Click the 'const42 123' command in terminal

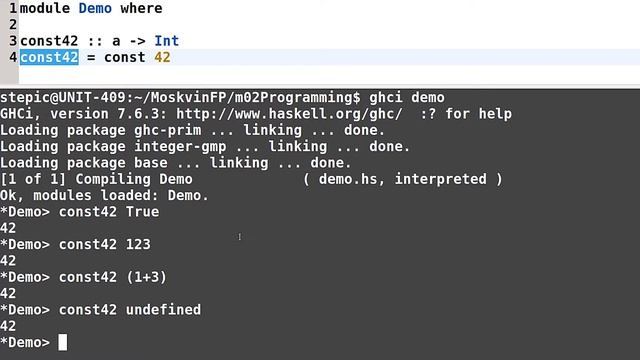coord(105,244)
